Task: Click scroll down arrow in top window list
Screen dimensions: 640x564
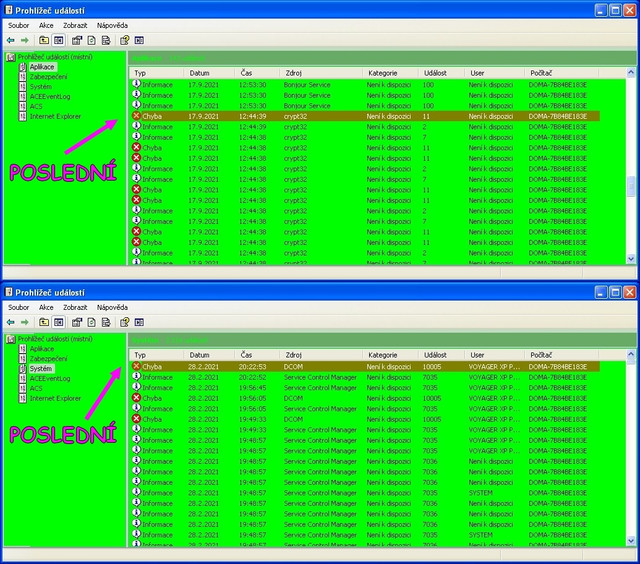Action: pyautogui.click(x=631, y=259)
